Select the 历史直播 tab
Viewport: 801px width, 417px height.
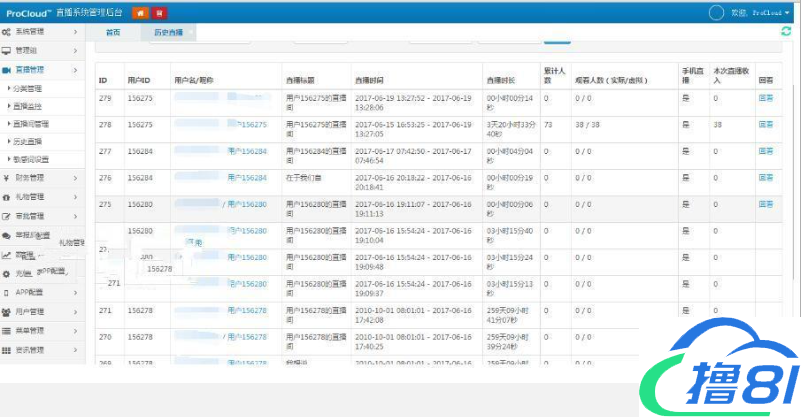pos(168,33)
